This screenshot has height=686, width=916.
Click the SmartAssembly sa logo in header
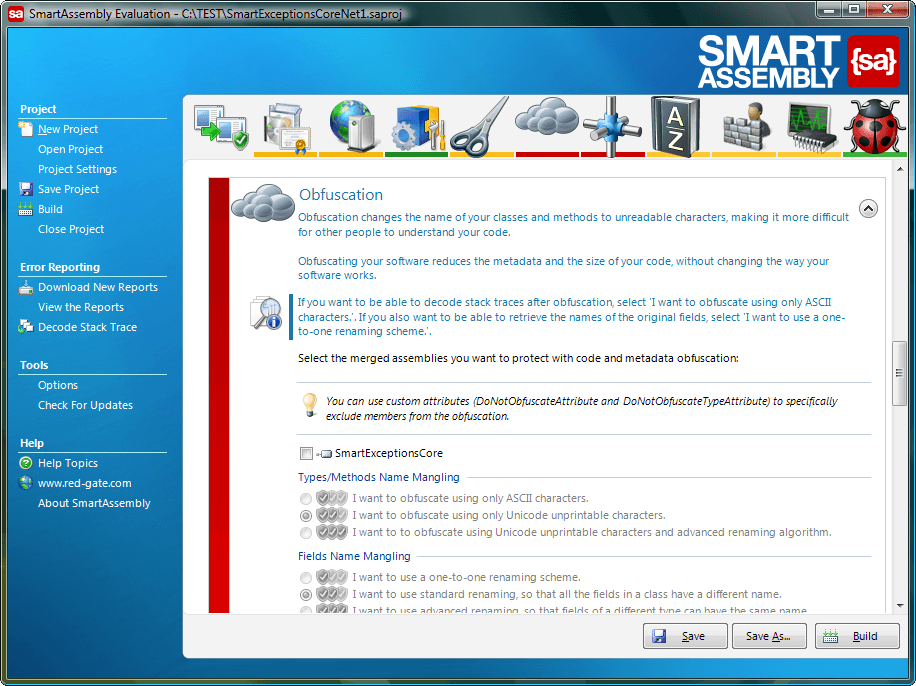click(x=873, y=61)
